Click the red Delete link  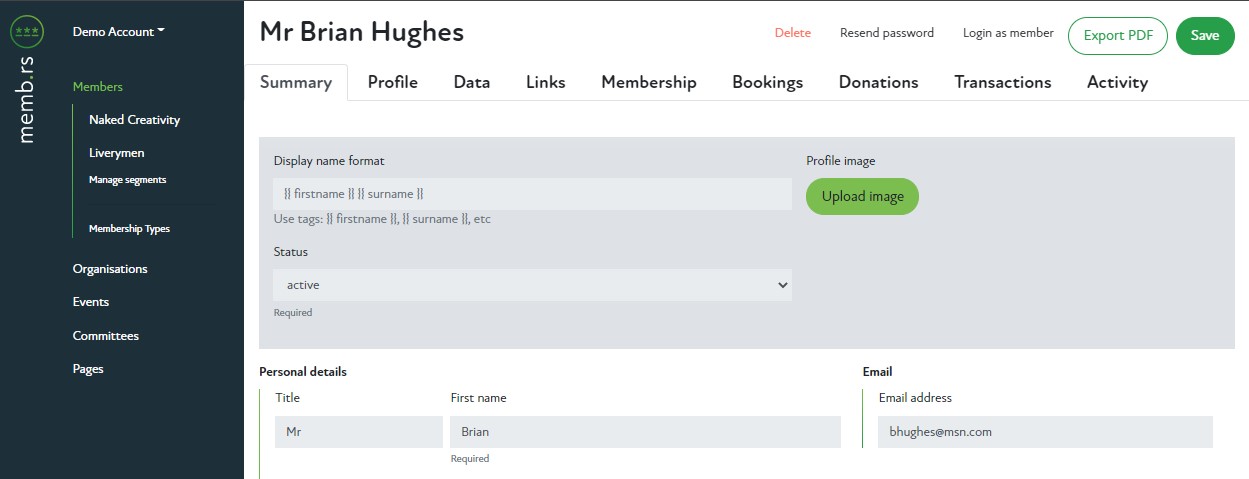[x=792, y=33]
